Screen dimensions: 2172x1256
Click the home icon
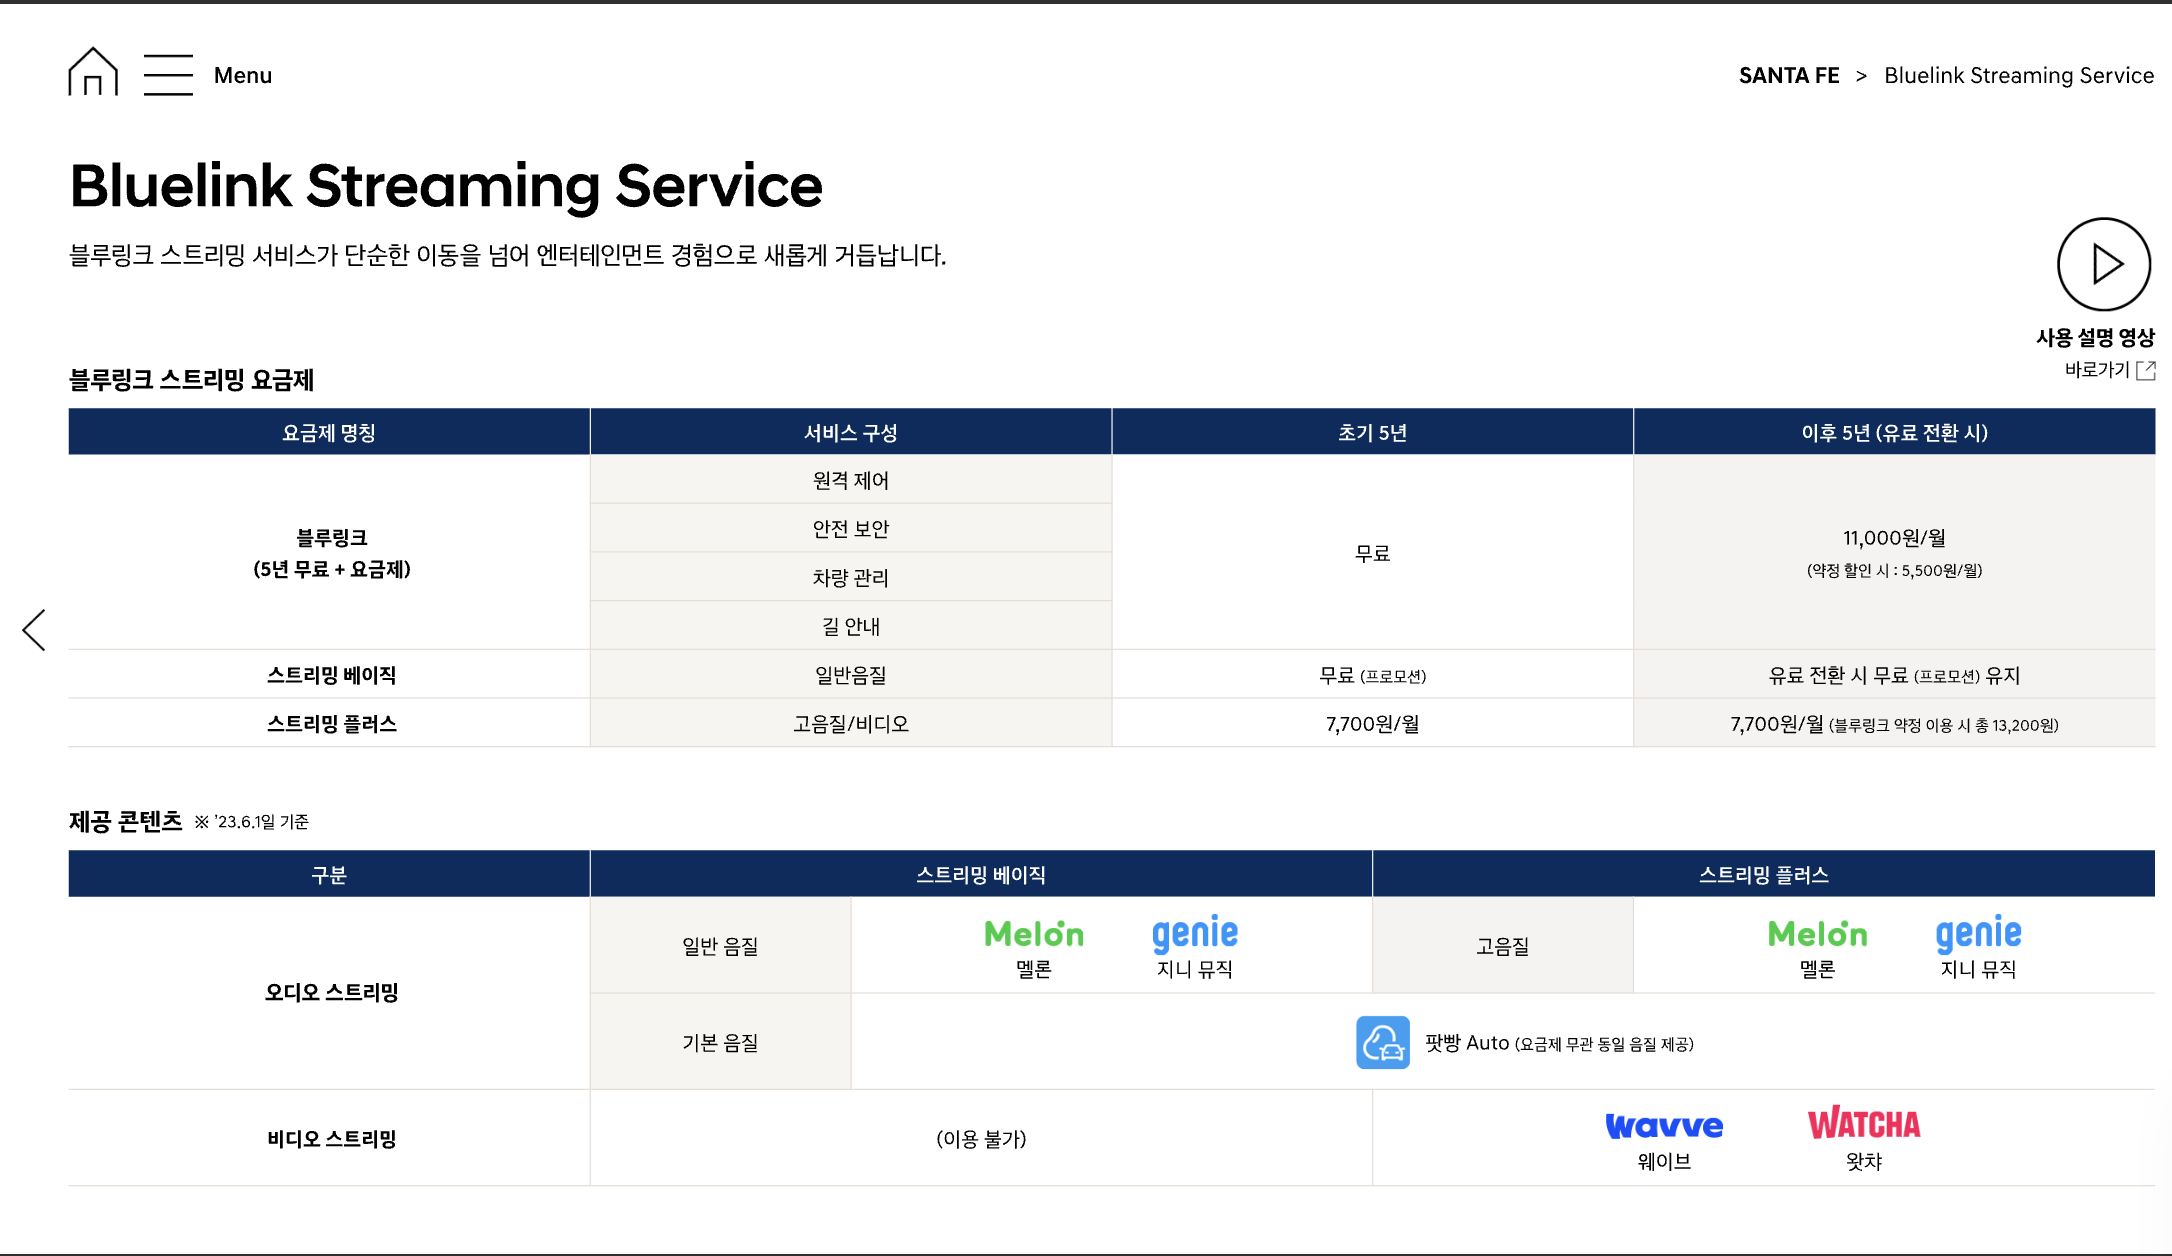point(93,72)
